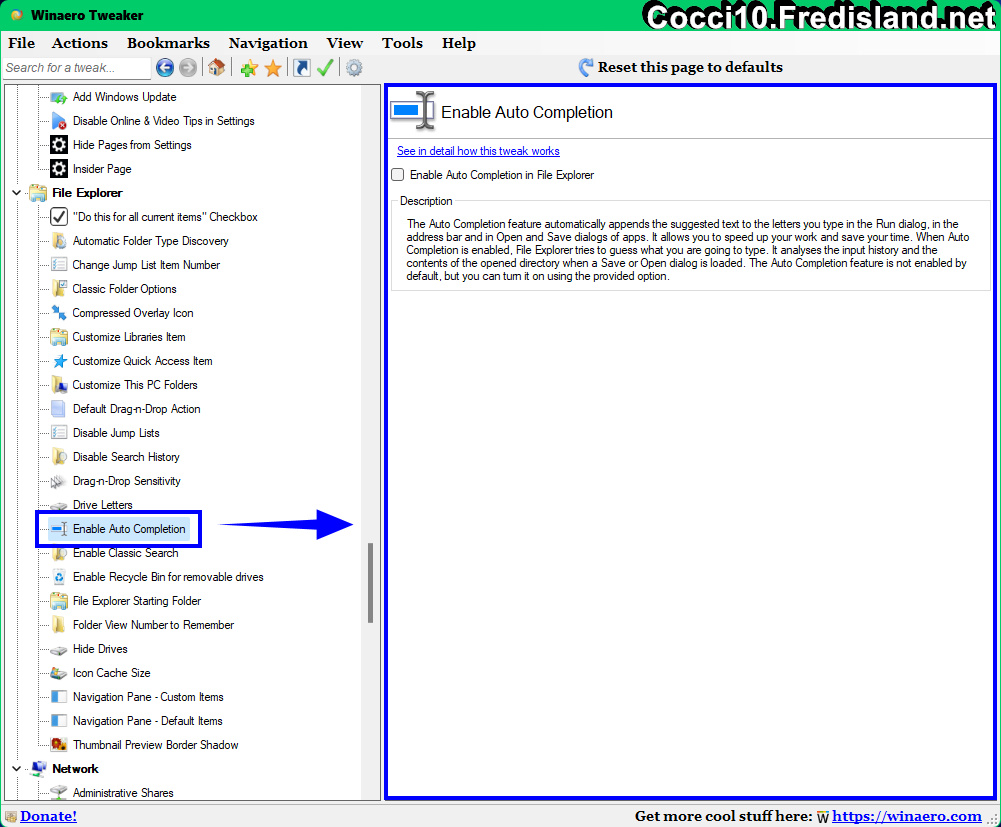Select Drag-n-Drop Sensitivity item
This screenshot has width=1001, height=827.
click(x=126, y=482)
